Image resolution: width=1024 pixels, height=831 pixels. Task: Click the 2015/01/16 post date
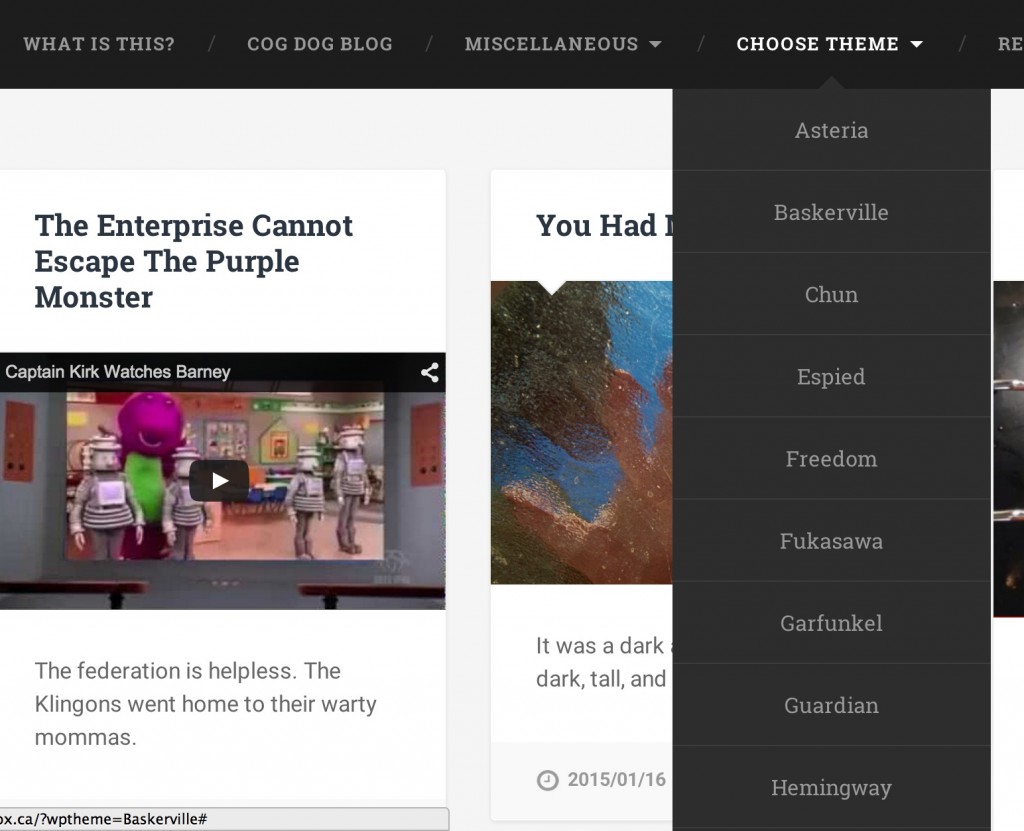pos(616,779)
